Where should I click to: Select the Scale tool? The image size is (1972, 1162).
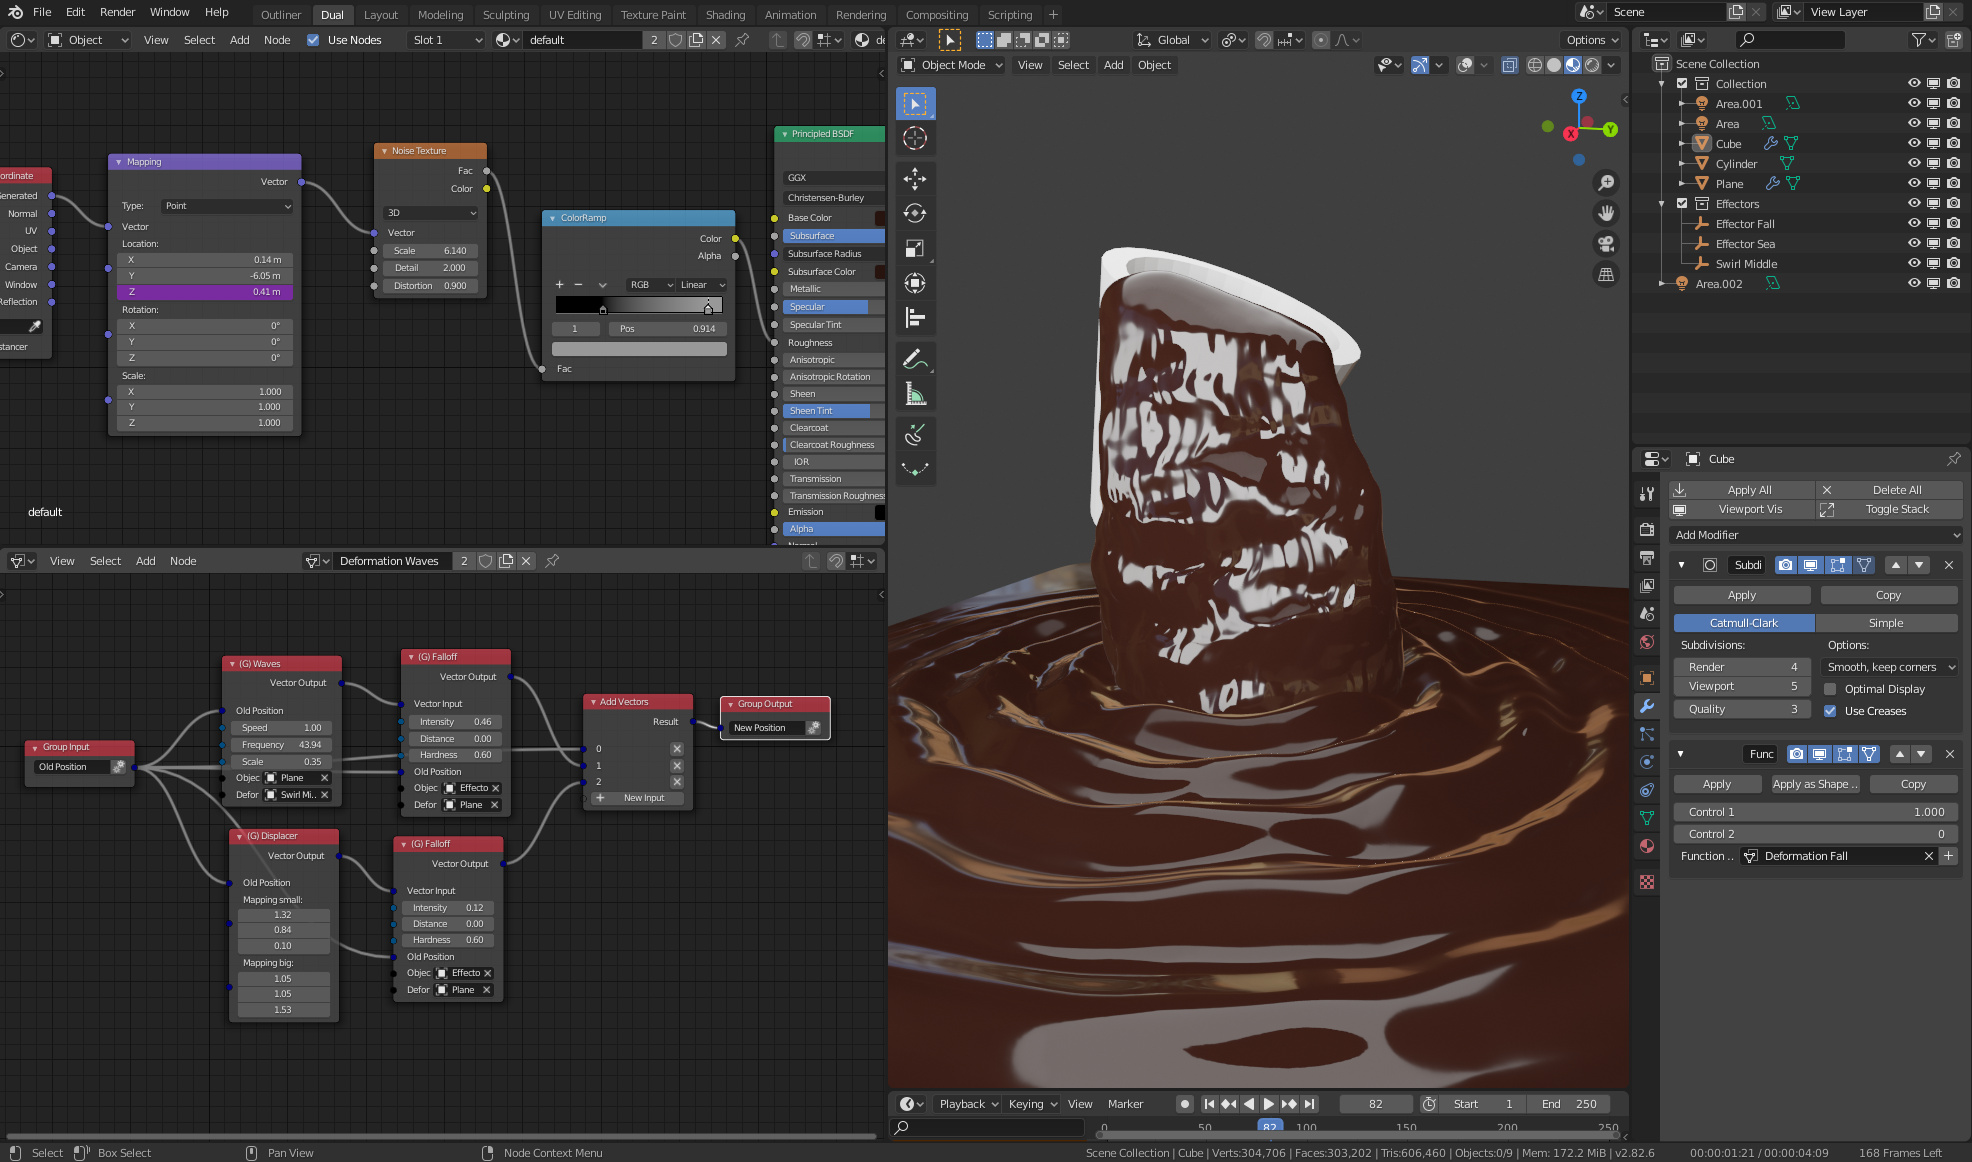click(x=915, y=248)
